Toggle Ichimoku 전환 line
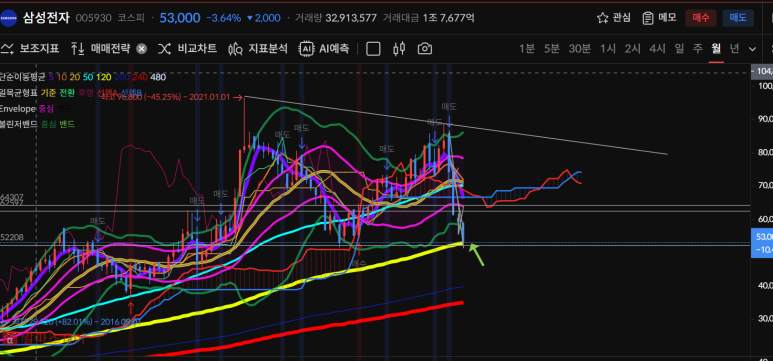This screenshot has width=773, height=361. [x=67, y=93]
